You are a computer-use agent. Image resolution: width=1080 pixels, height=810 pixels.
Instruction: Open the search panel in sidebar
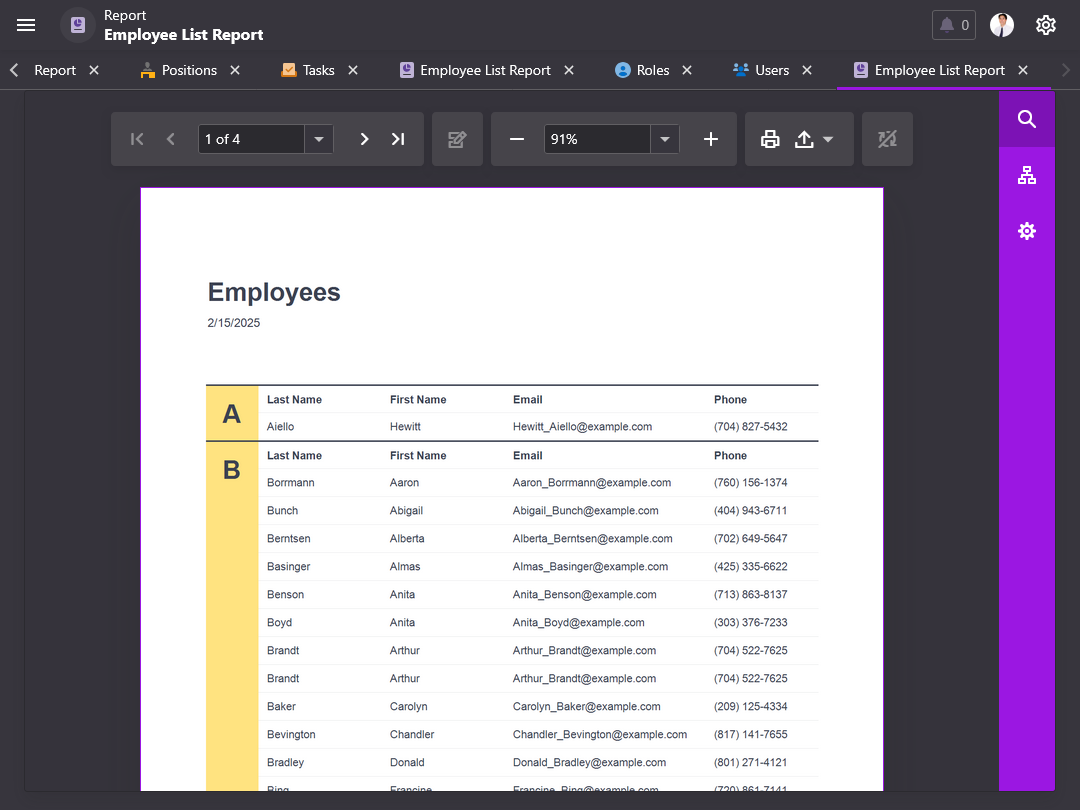[1026, 119]
